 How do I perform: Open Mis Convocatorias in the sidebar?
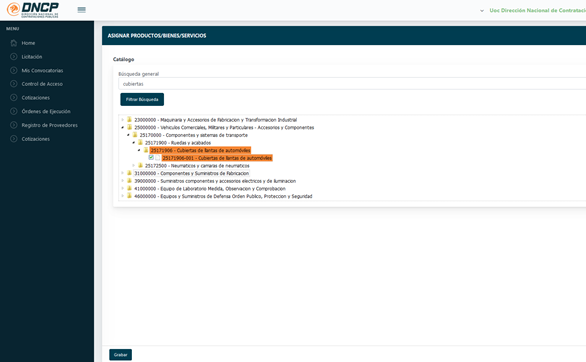tap(42, 71)
